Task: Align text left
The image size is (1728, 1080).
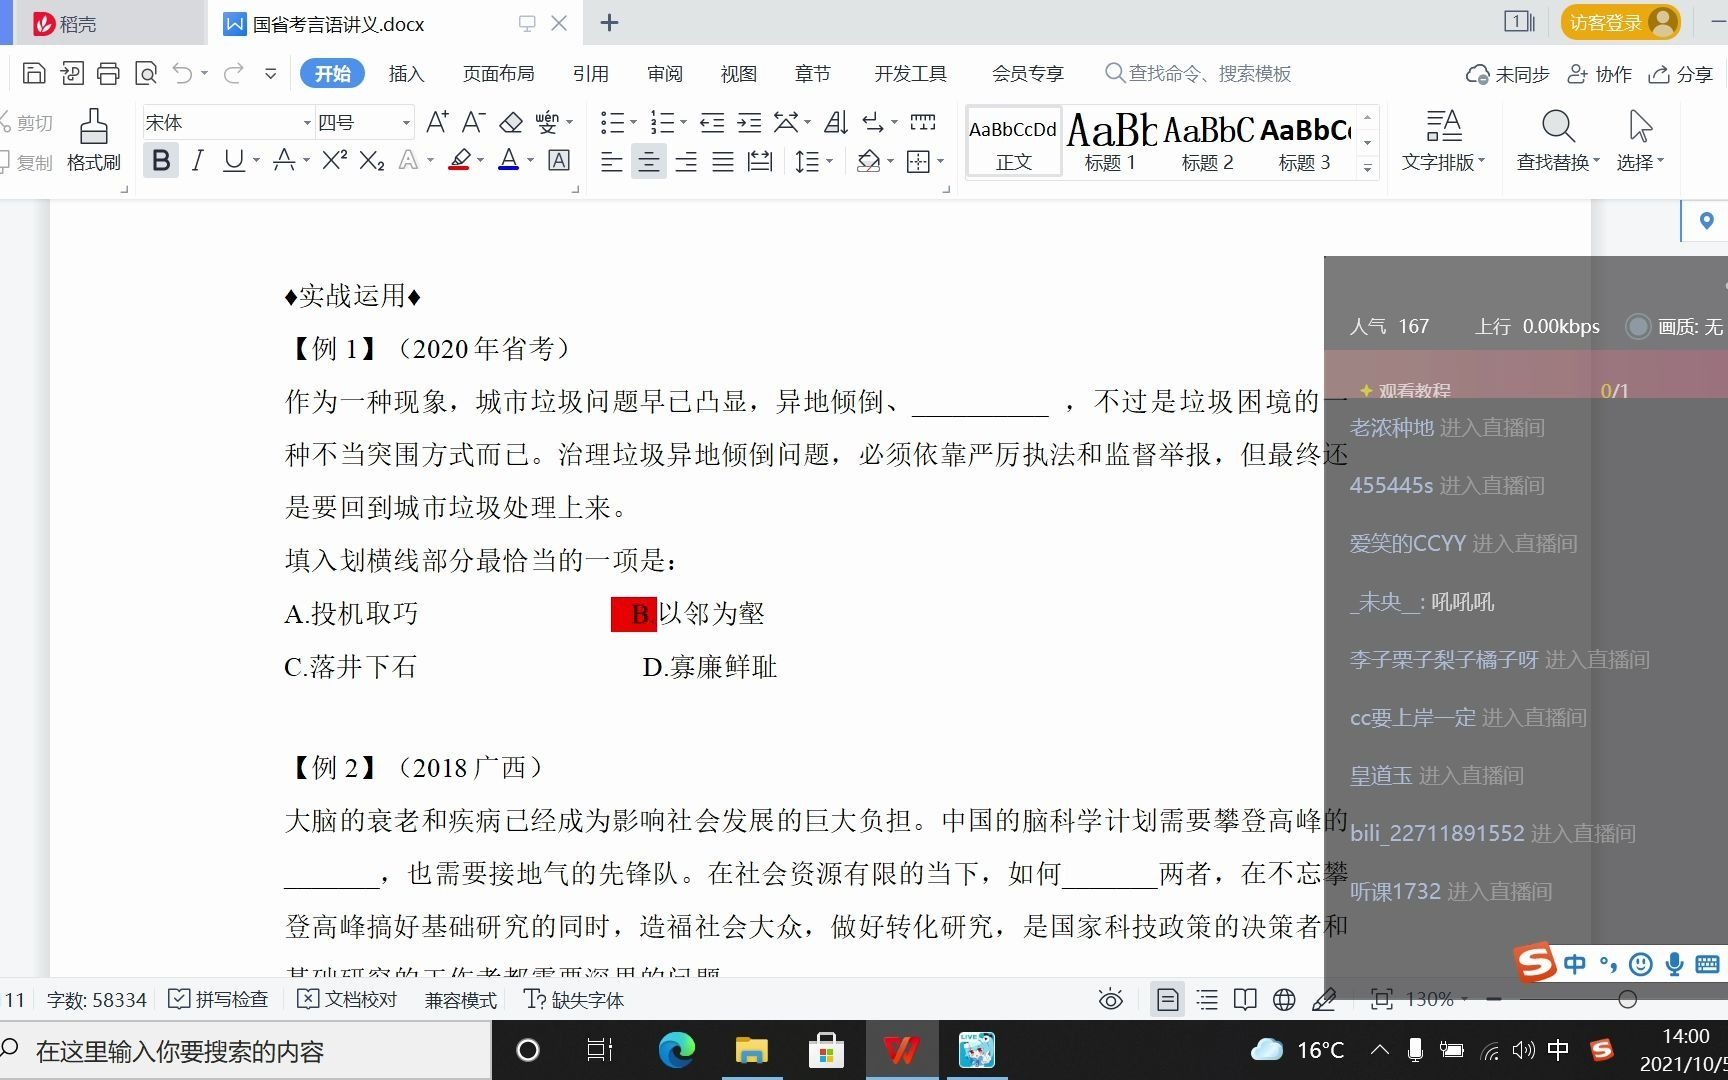Action: 611,161
